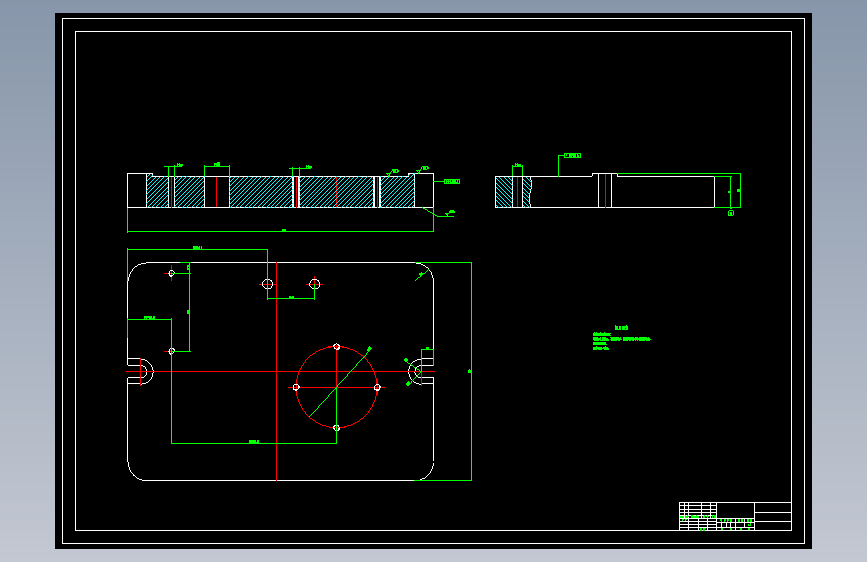Image resolution: width=867 pixels, height=562 pixels.
Task: Pick the bottom hole on the red circle
Action: point(336,428)
